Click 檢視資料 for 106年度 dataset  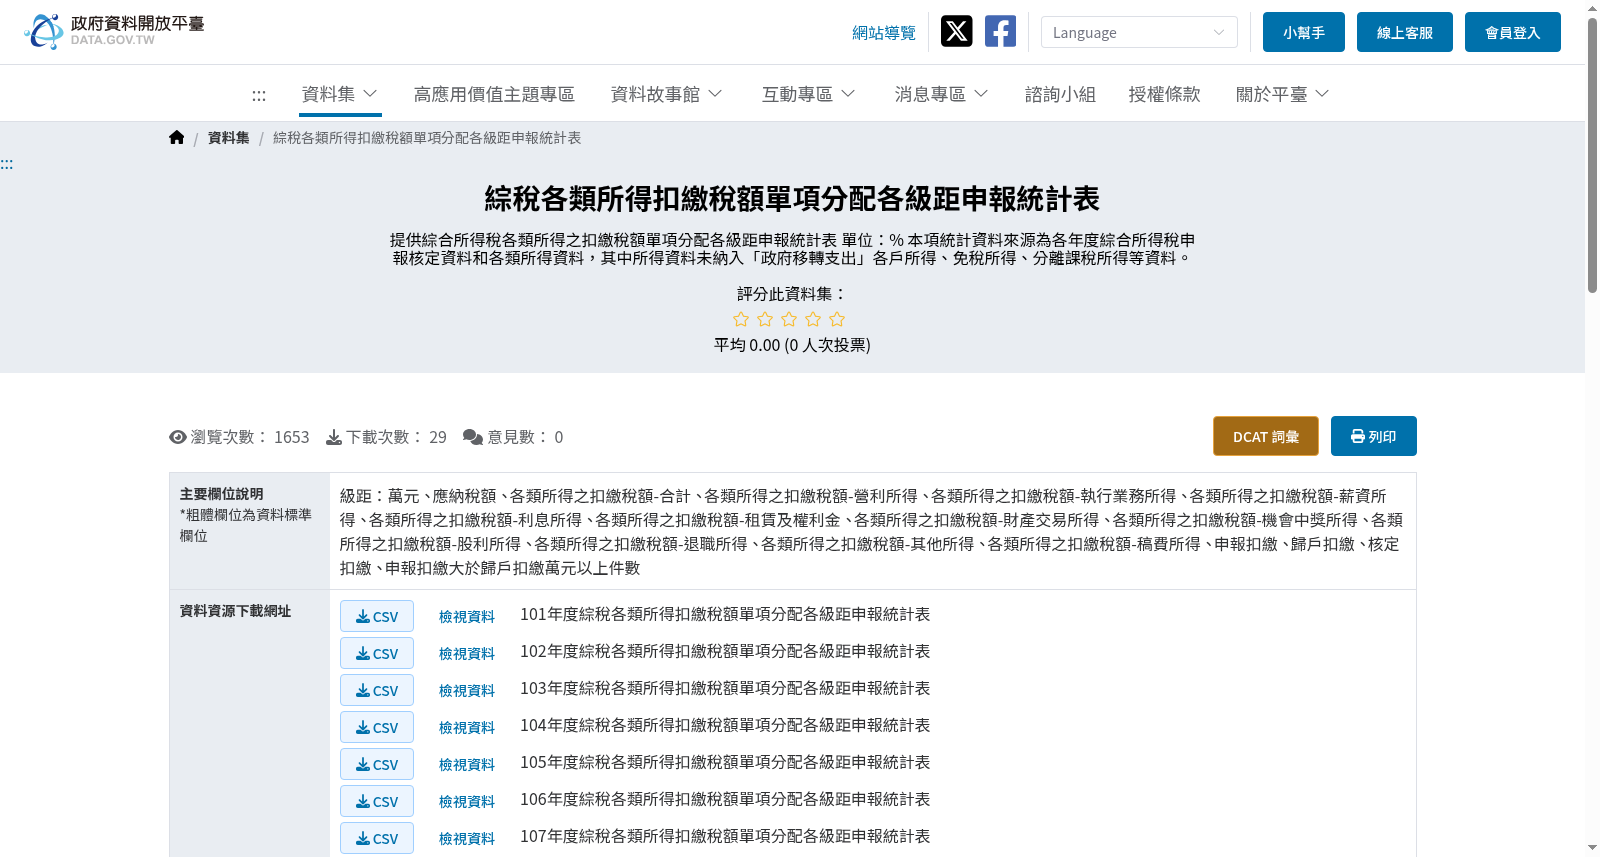point(467,802)
